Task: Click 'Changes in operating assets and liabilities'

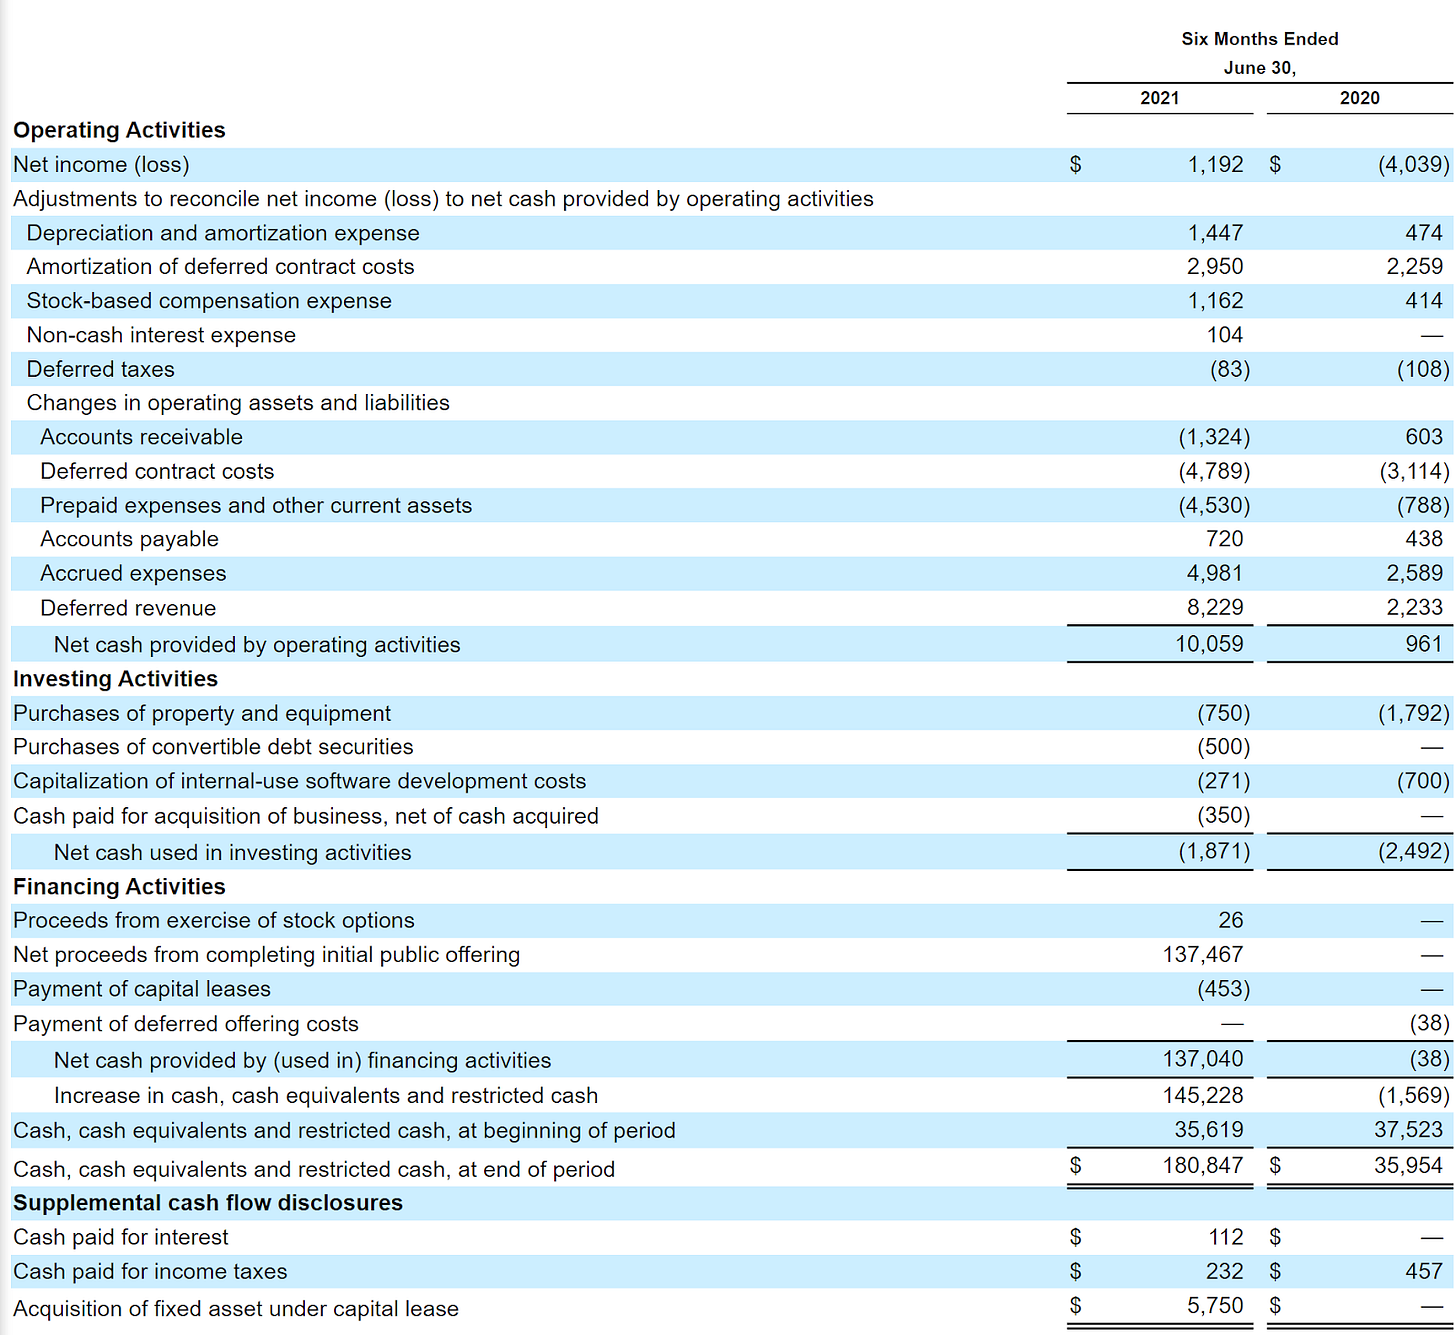Action: tap(238, 403)
